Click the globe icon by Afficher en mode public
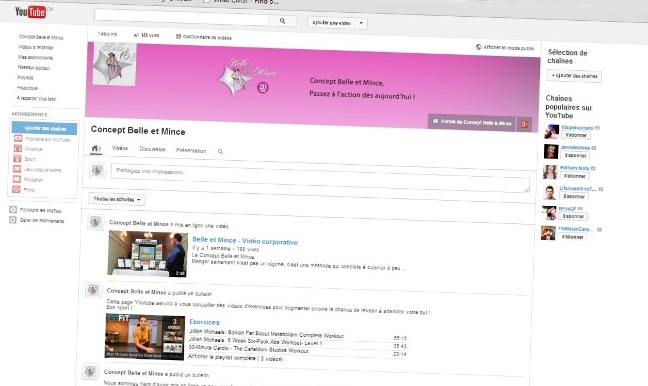Screen dimensions: 648x386 (479, 47)
